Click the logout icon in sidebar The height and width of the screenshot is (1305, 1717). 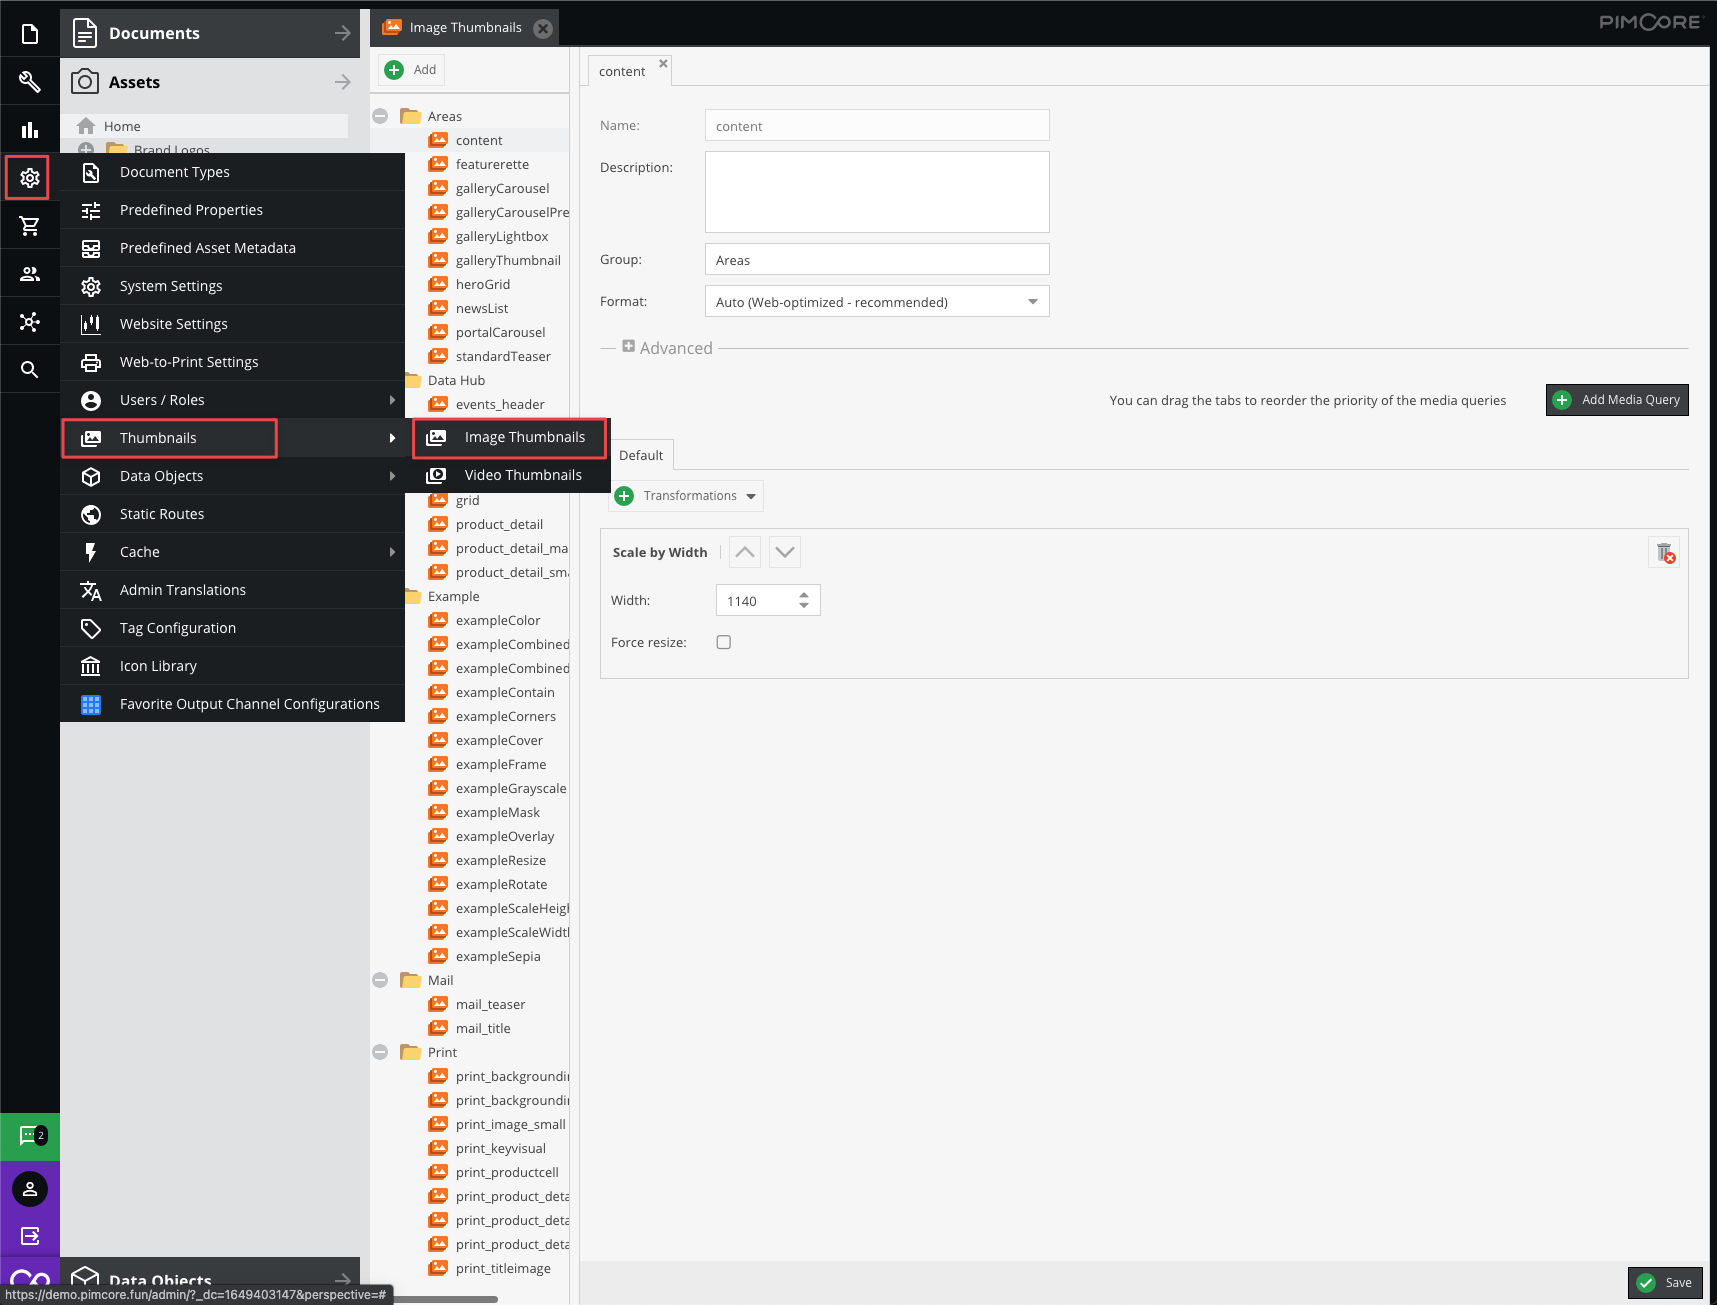coord(29,1236)
